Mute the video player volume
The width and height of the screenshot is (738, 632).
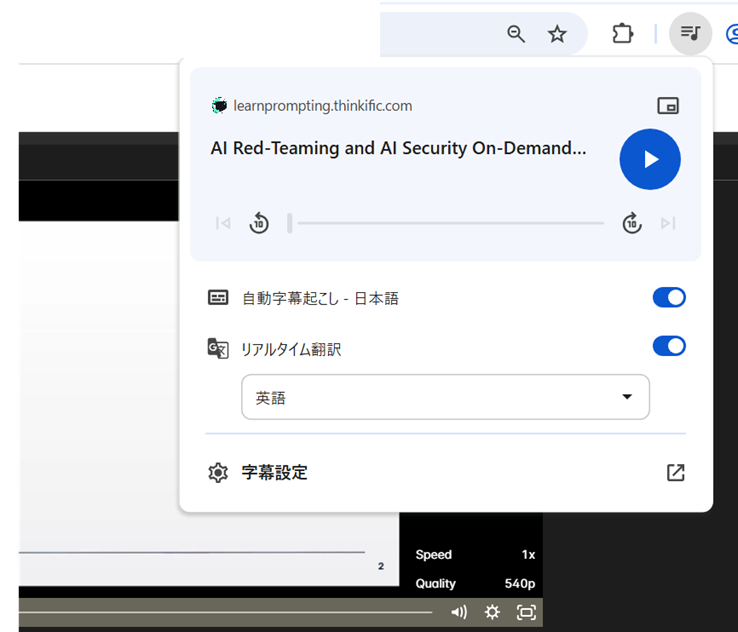(x=459, y=612)
